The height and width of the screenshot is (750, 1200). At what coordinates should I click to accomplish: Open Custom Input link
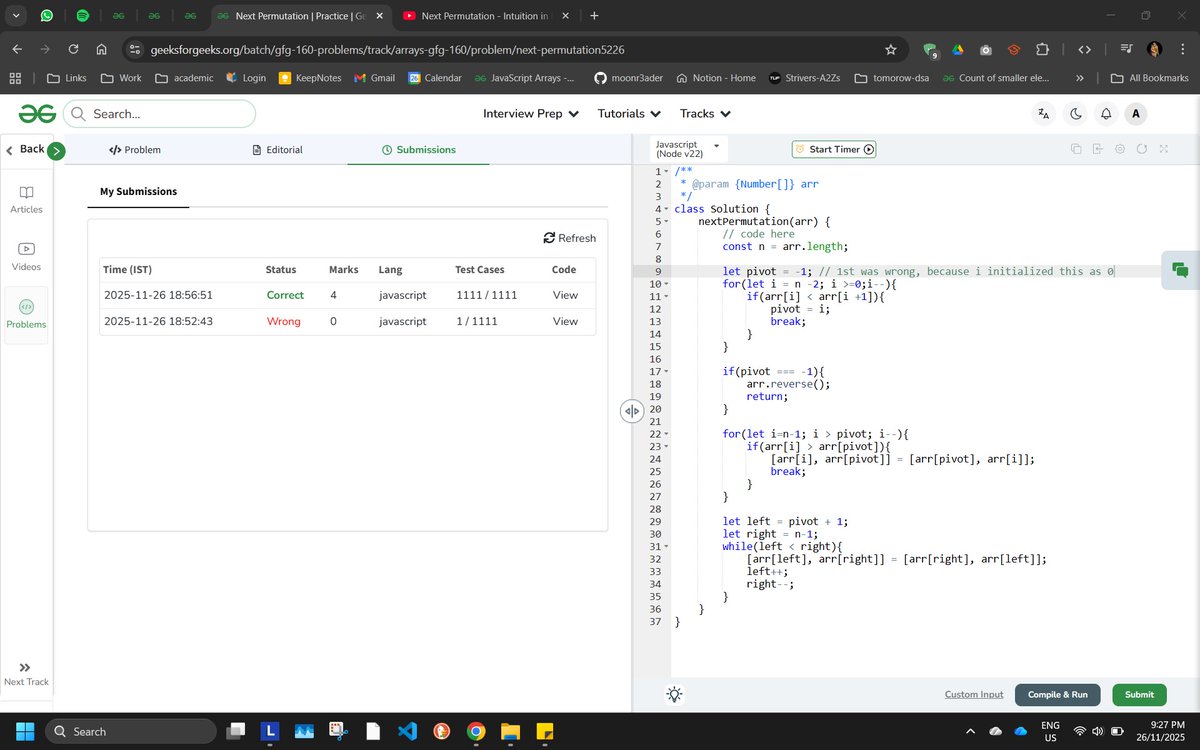click(x=974, y=694)
